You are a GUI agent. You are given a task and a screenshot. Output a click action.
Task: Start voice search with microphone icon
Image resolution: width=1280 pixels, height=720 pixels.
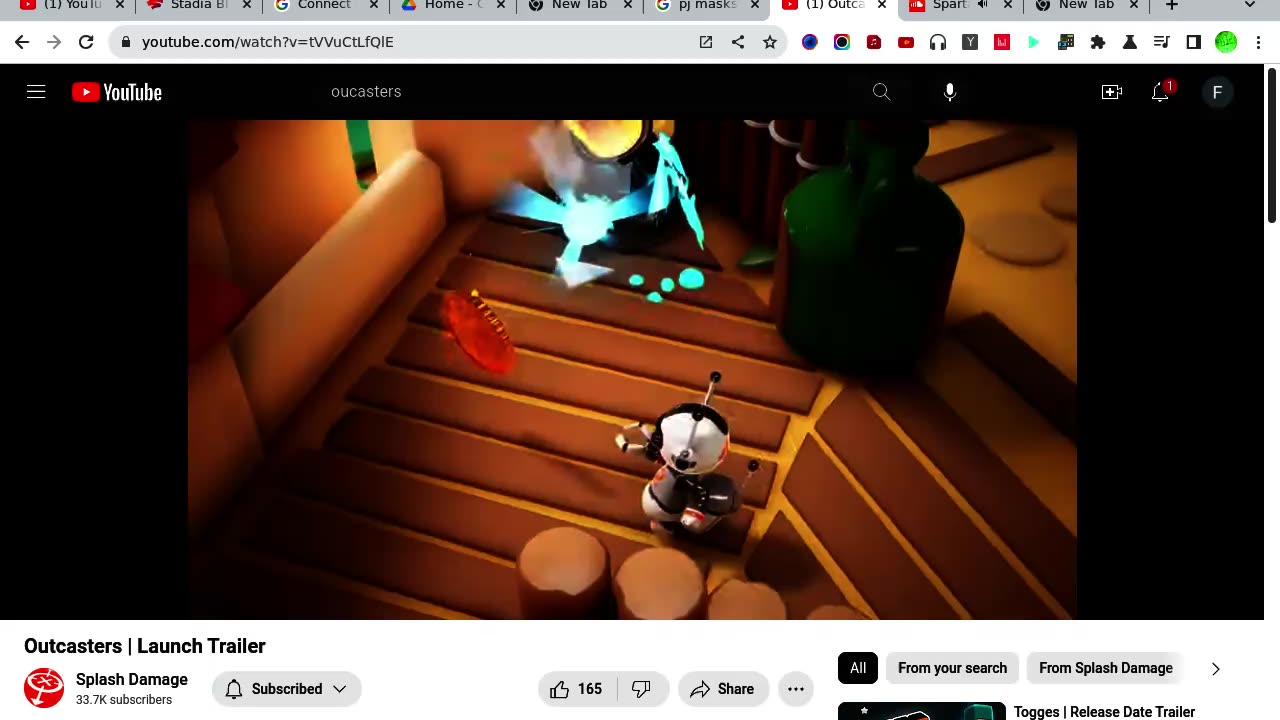pyautogui.click(x=950, y=92)
